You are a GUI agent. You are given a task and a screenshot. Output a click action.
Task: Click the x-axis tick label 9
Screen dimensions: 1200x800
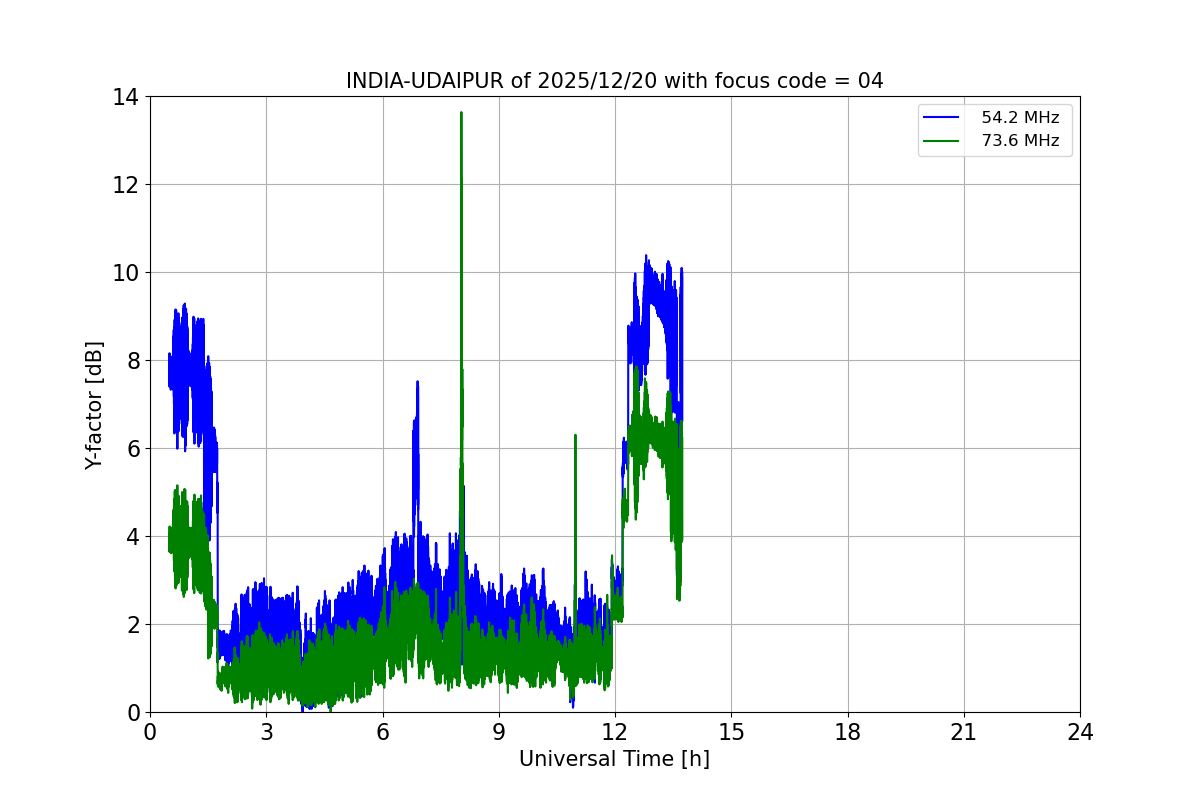[499, 732]
